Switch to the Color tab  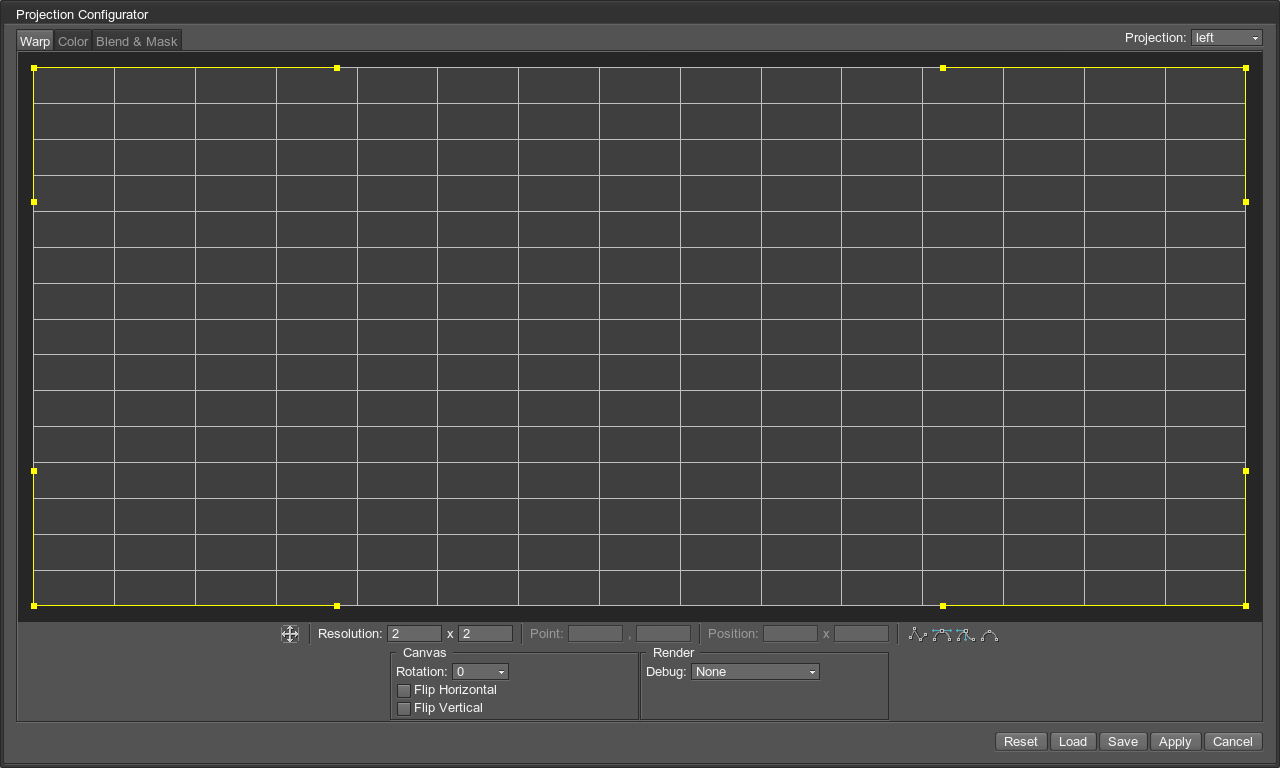pos(73,42)
